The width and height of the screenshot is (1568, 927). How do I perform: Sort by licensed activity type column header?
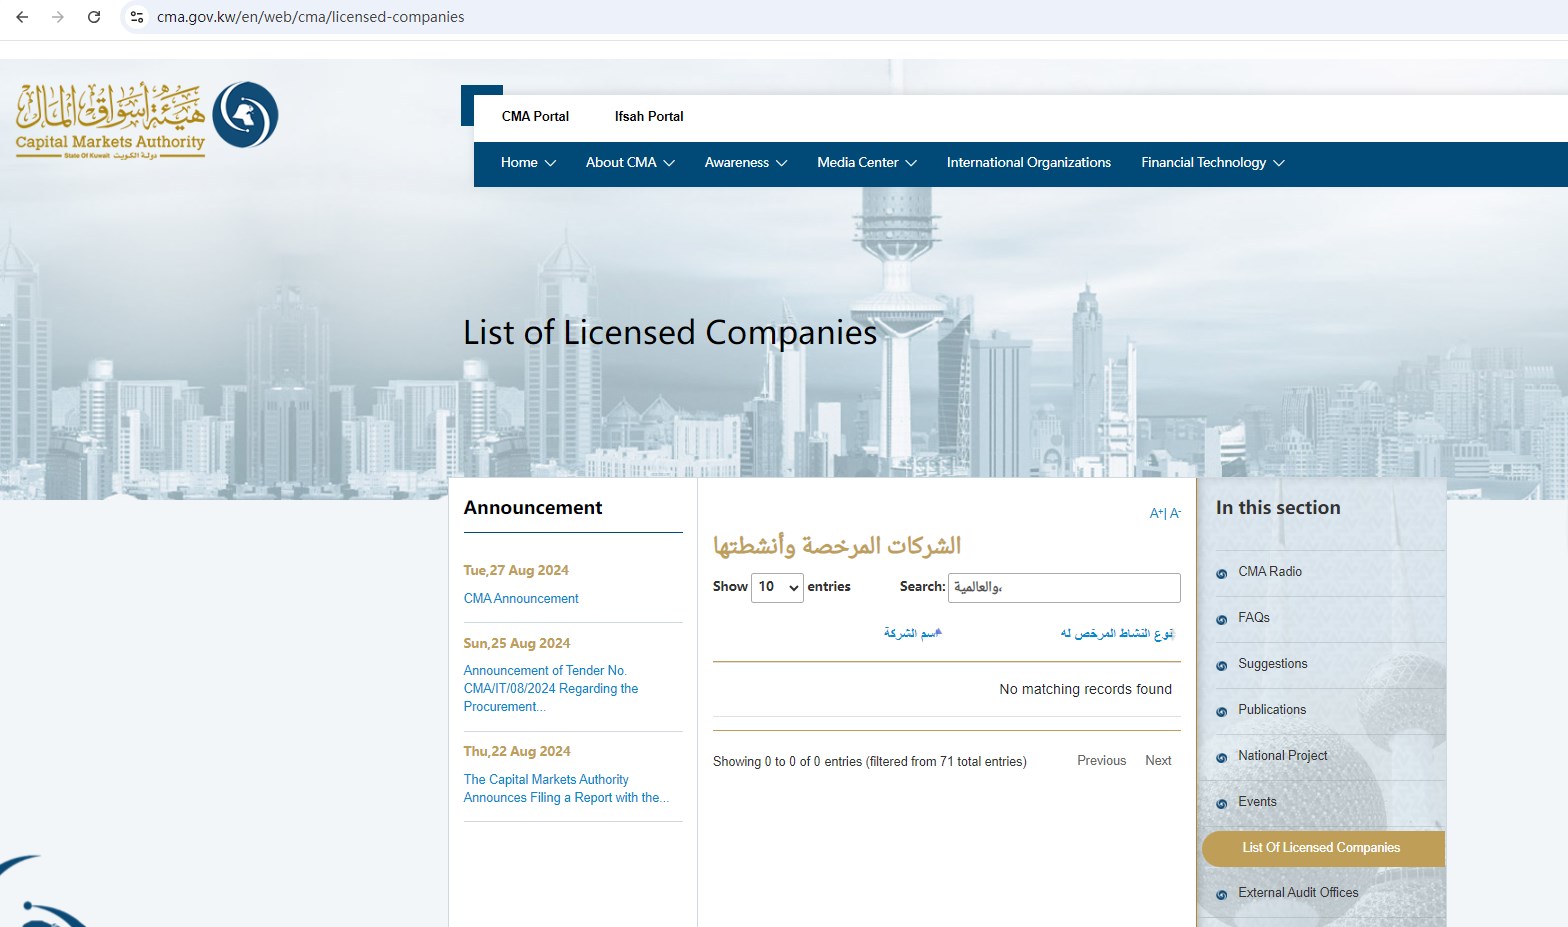1117,633
